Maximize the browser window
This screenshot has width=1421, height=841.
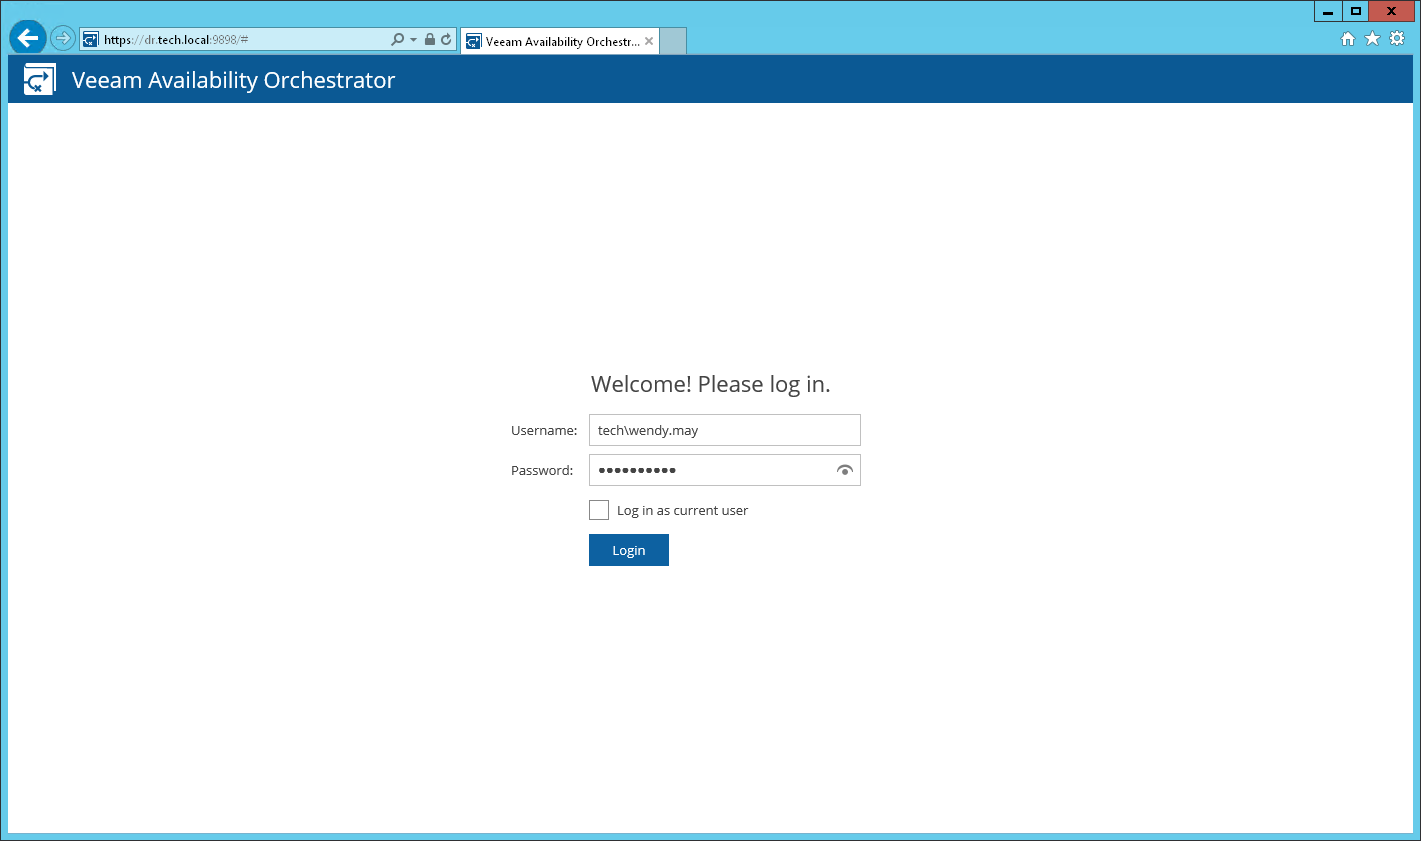click(1356, 12)
